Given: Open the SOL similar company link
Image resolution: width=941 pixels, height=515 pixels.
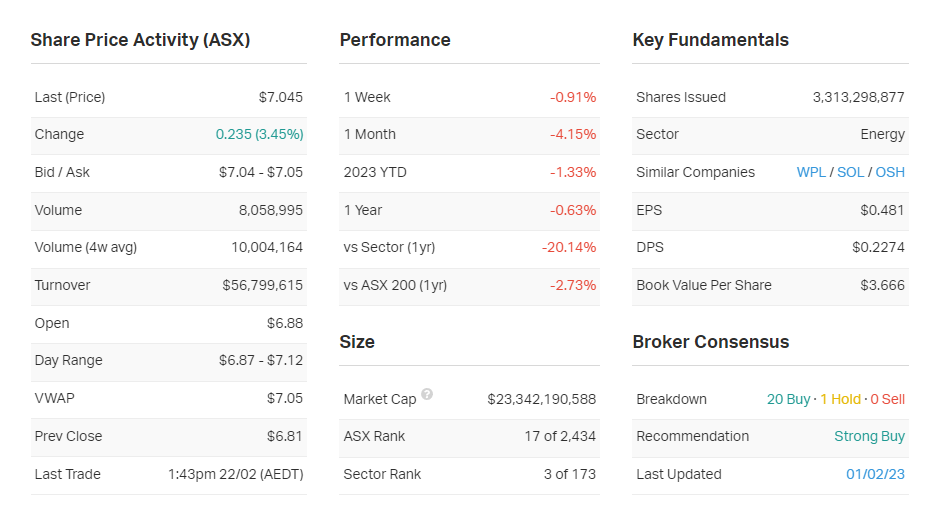Looking at the screenshot, I should click(x=850, y=172).
